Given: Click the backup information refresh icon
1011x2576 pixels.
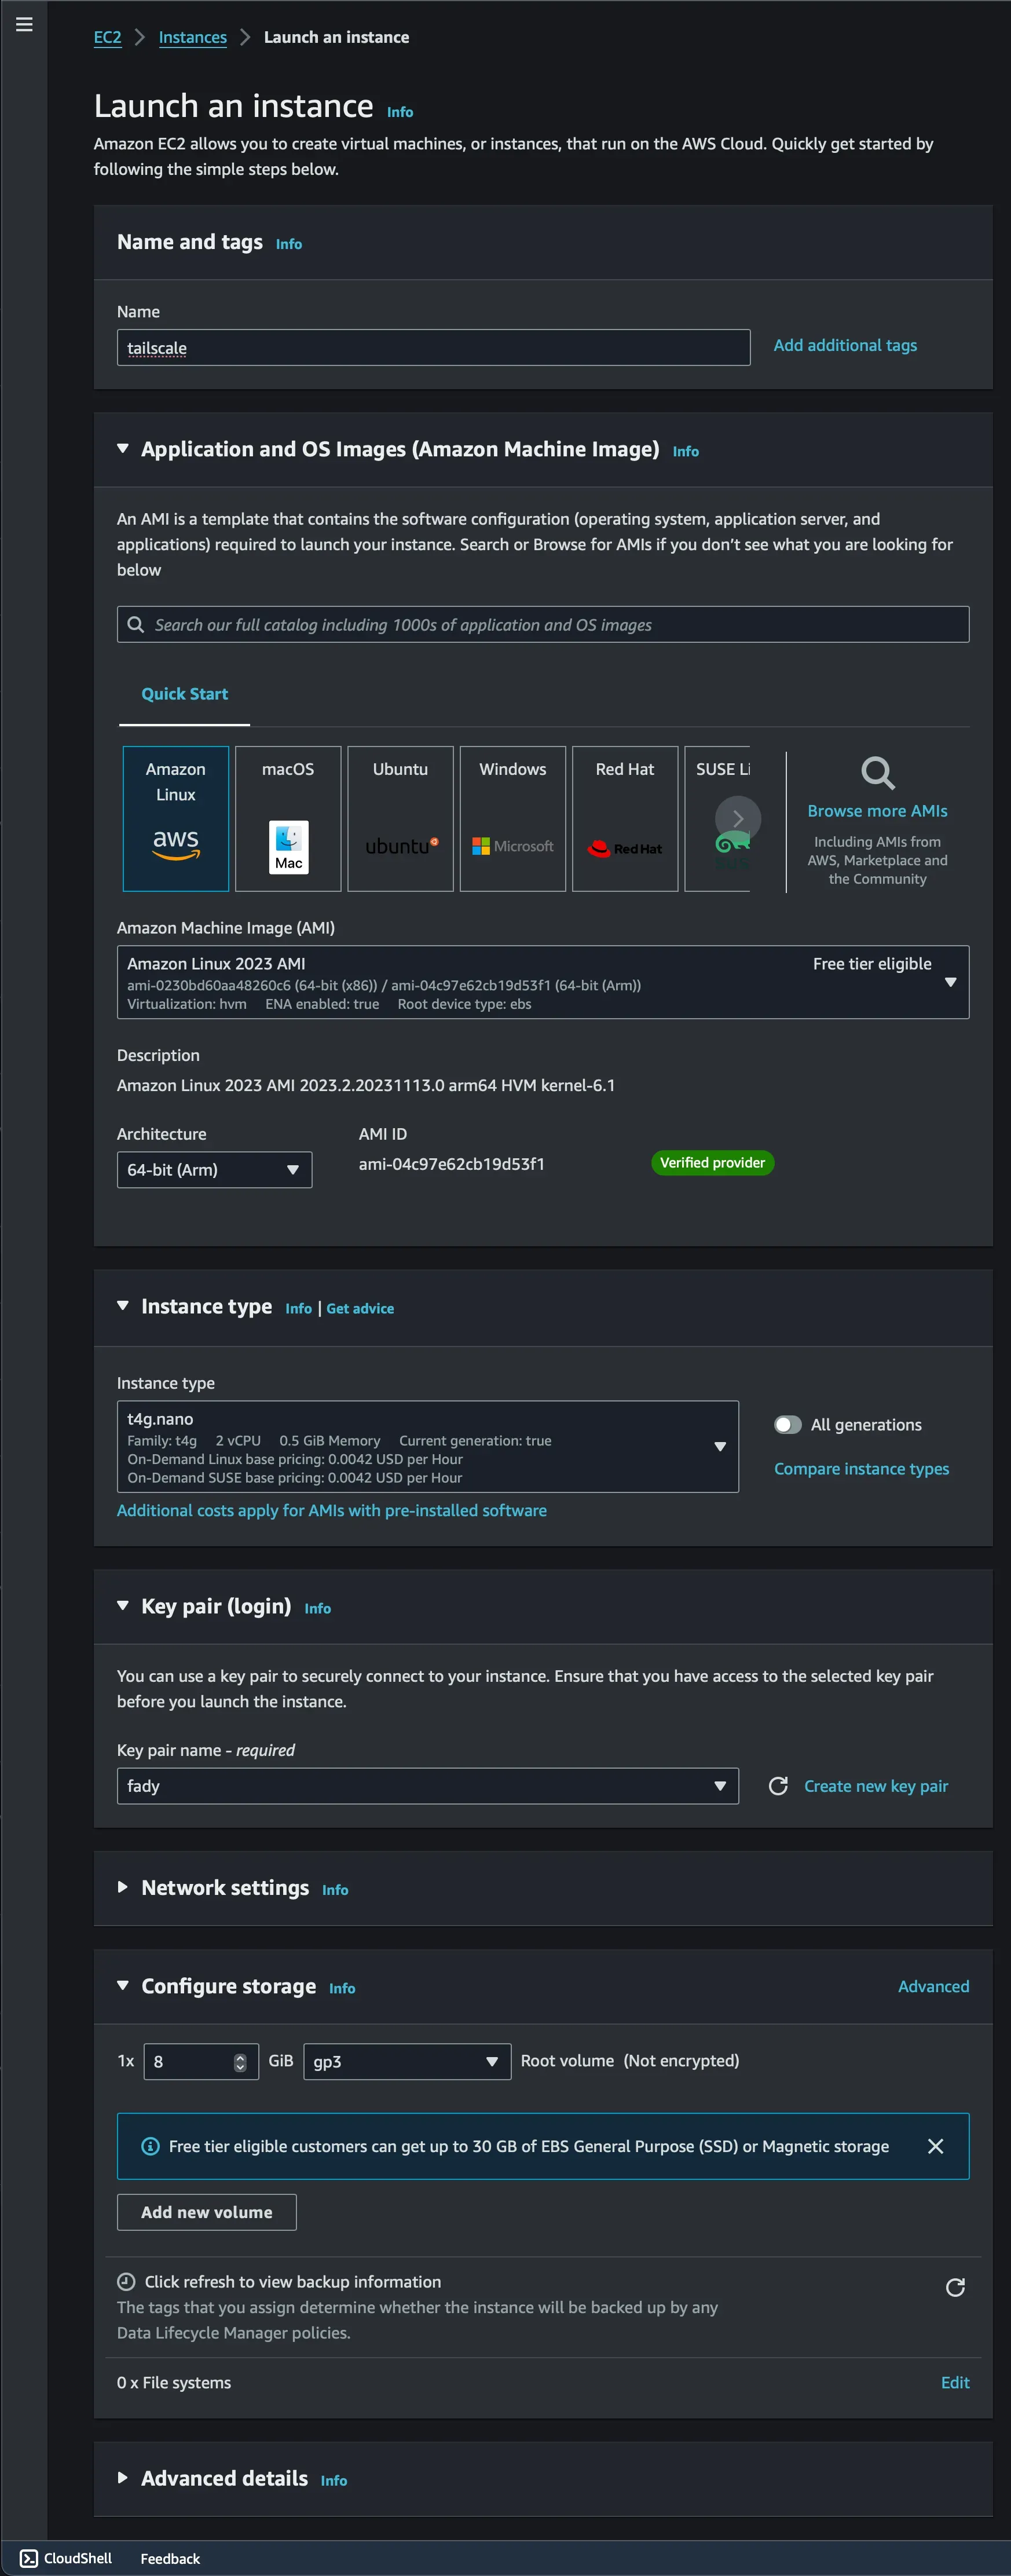Looking at the screenshot, I should 955,2287.
